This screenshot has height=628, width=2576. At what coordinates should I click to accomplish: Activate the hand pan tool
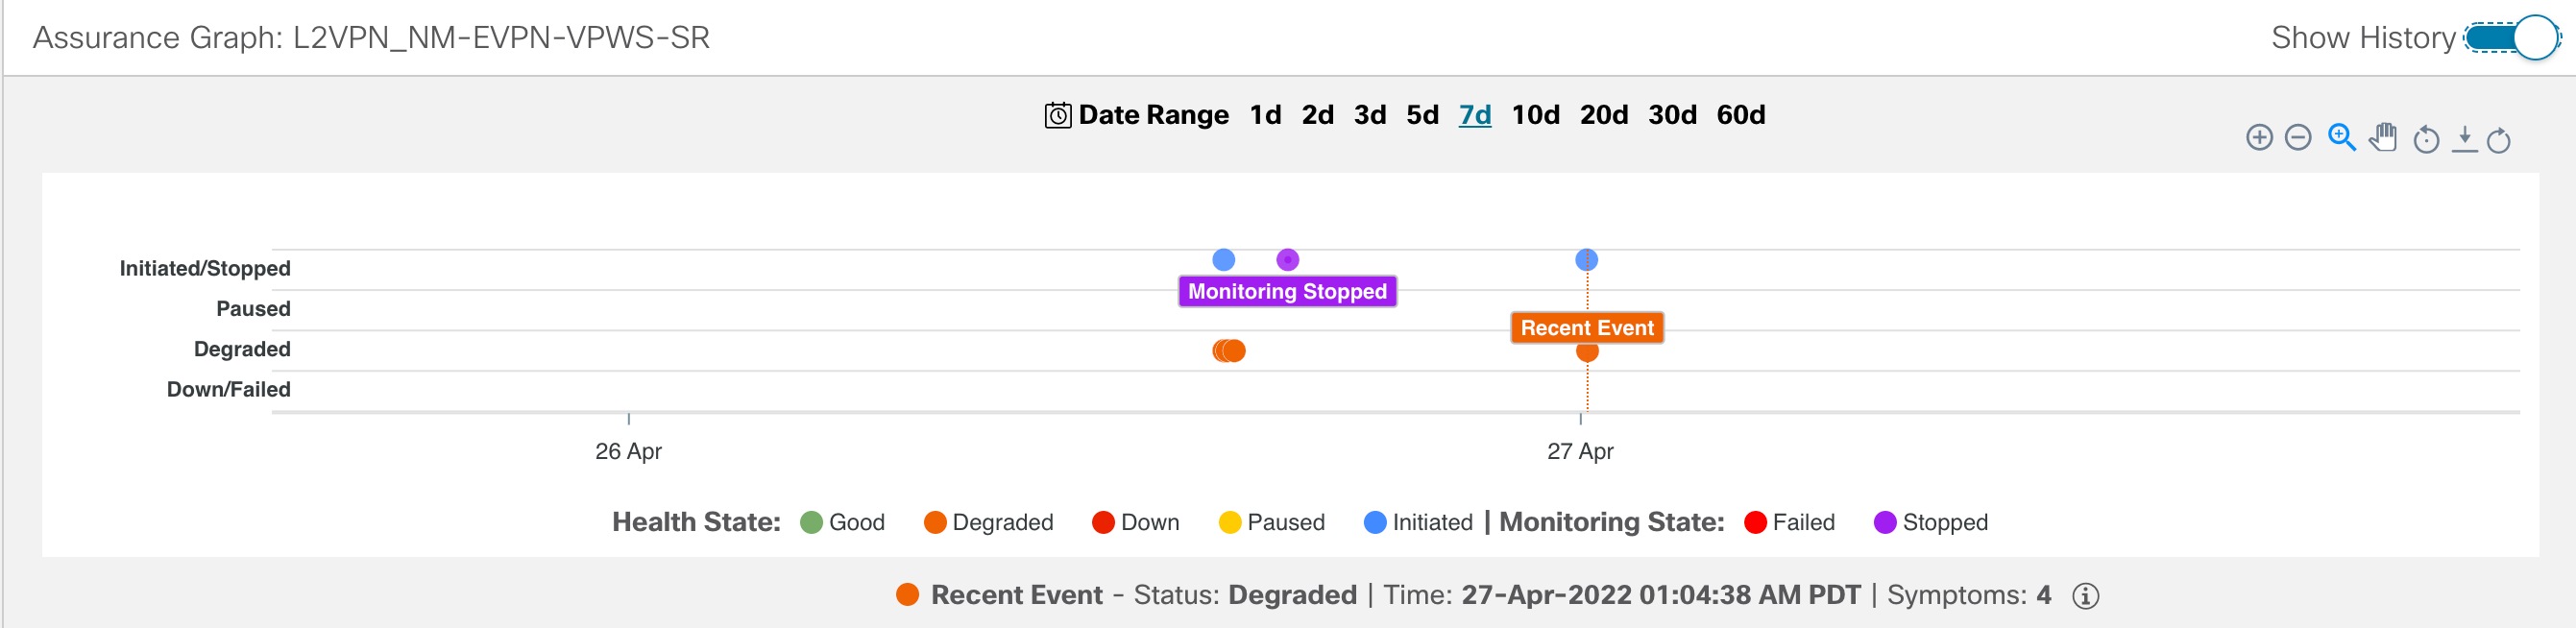click(2384, 138)
